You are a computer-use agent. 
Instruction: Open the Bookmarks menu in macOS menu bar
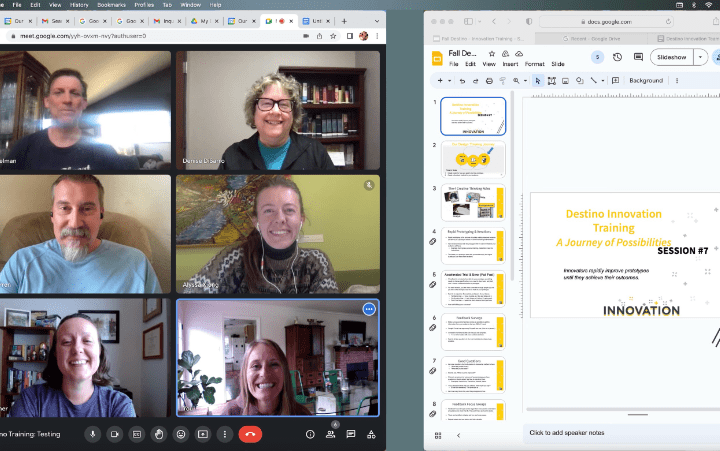pyautogui.click(x=111, y=5)
